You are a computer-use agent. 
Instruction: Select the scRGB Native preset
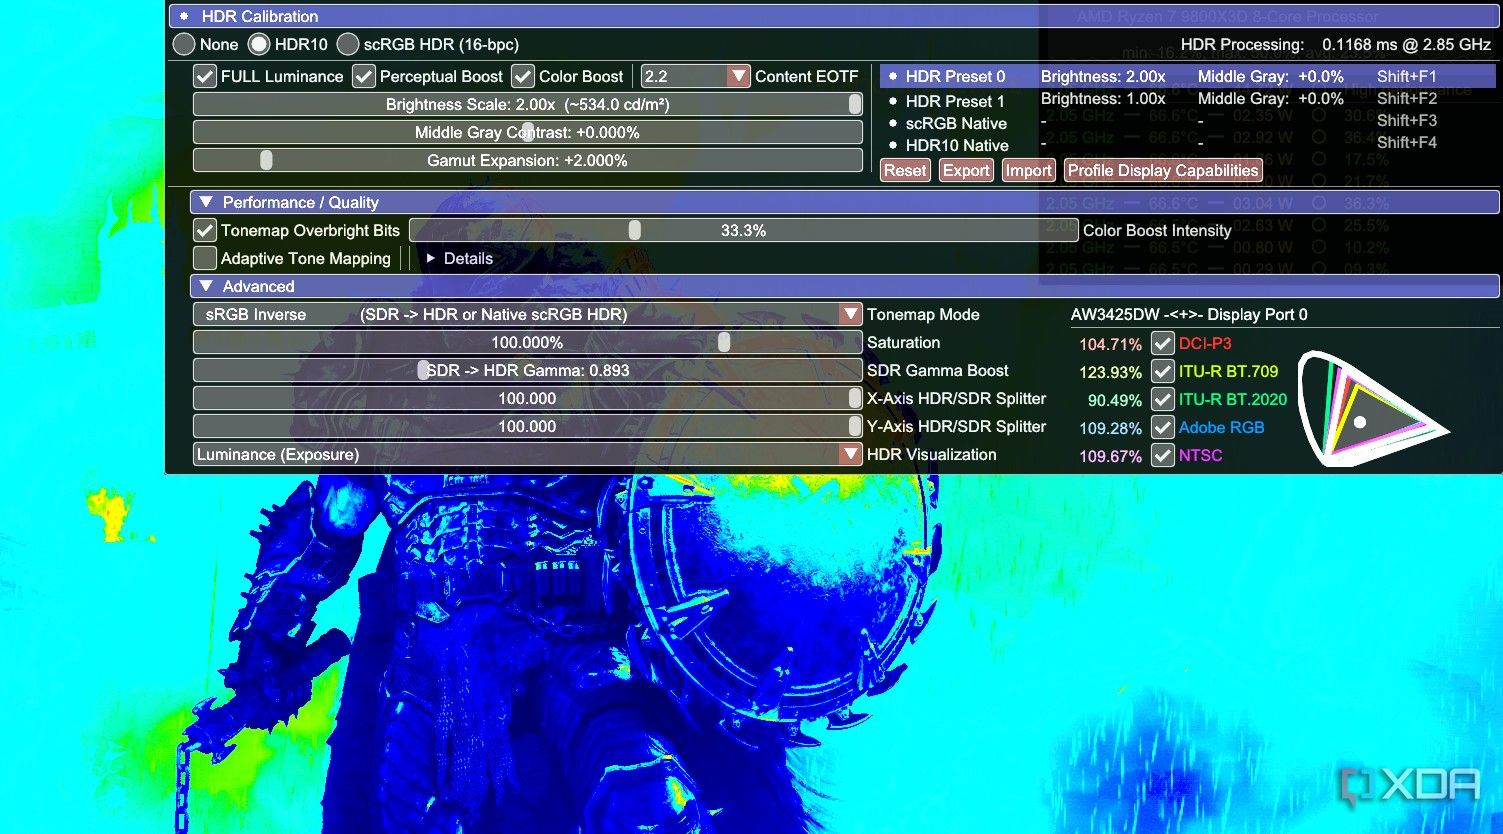point(956,123)
